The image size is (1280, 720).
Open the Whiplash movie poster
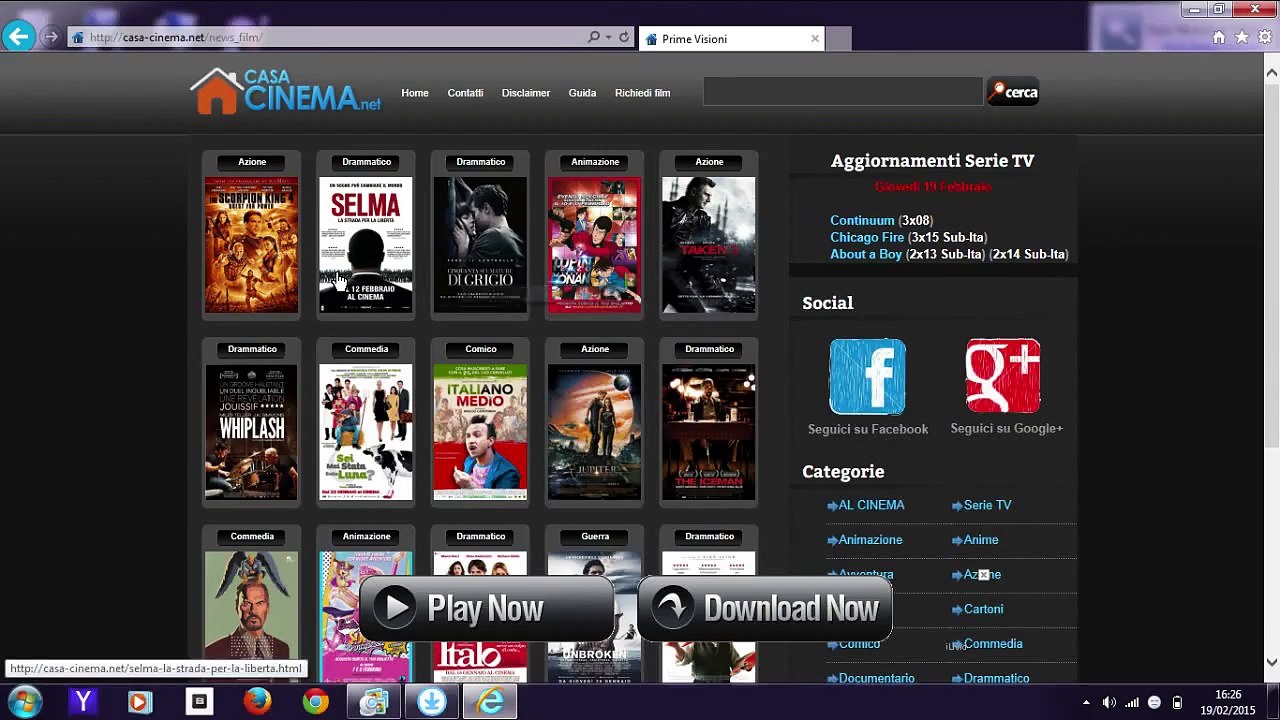click(252, 432)
